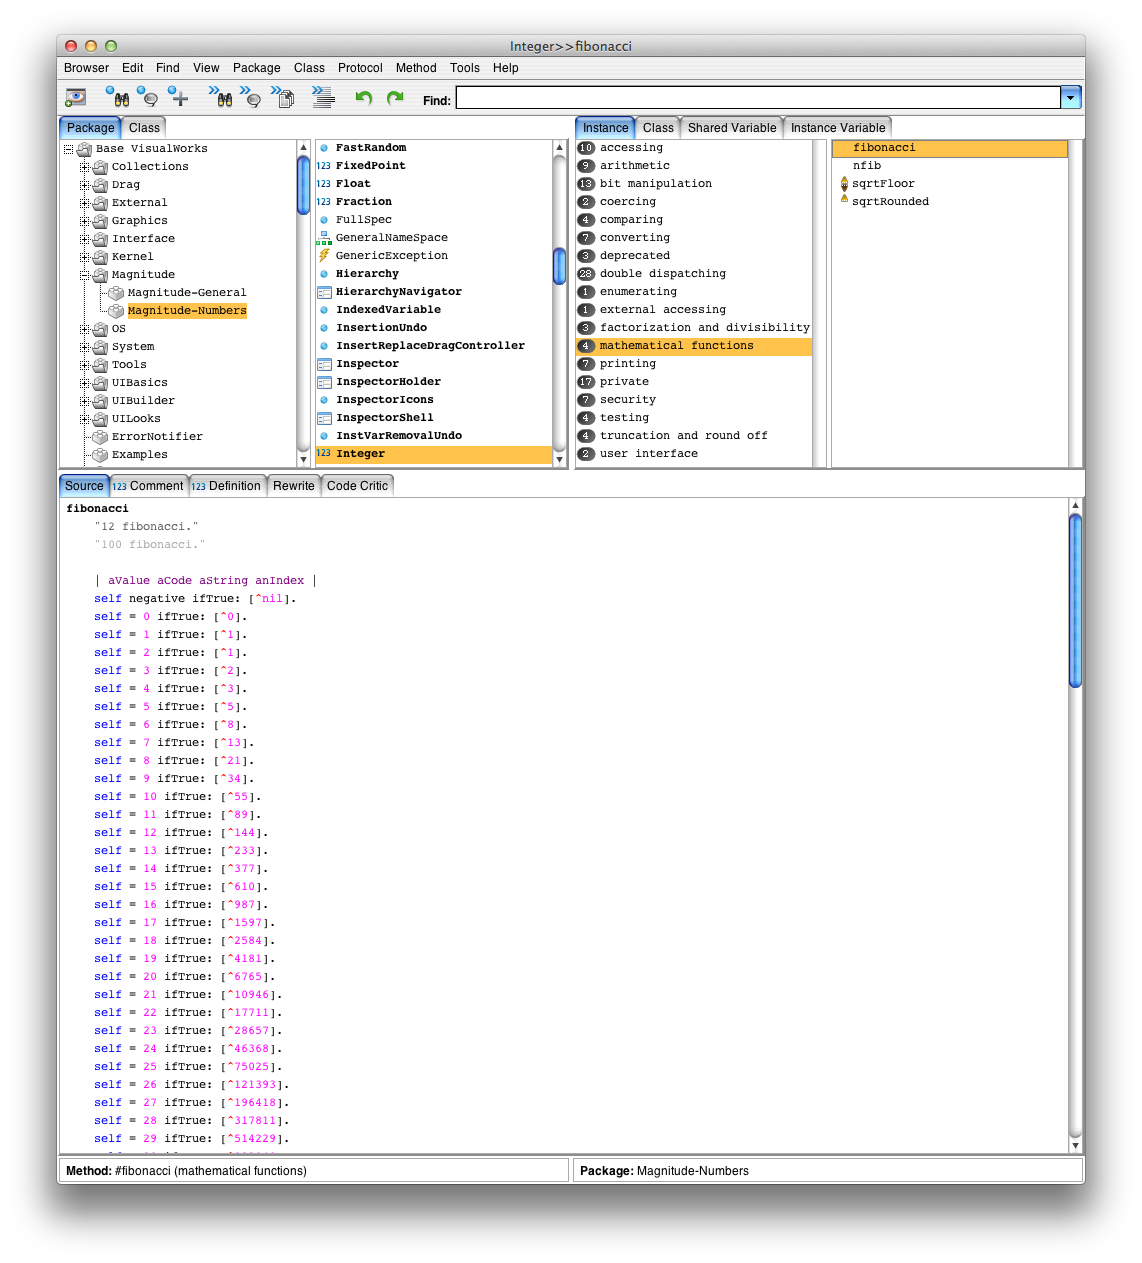
Task: Click the GeneralNameSpace hierarchy icon
Action: [324, 238]
